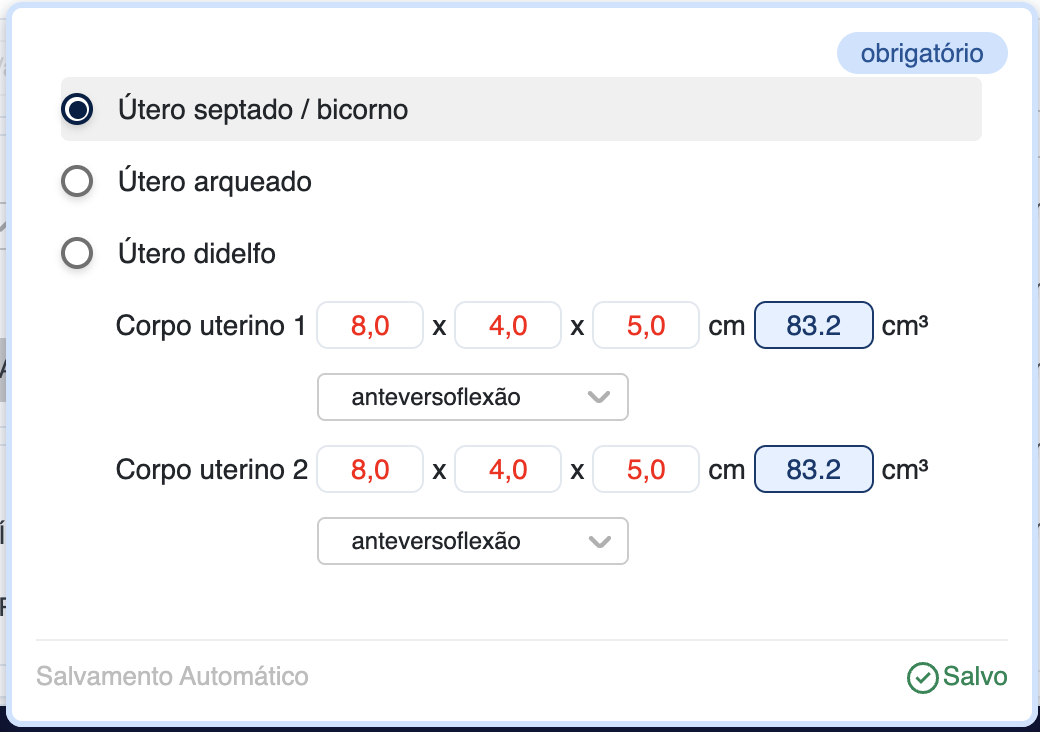
Task: Click the green Salvo checkmark icon
Action: tap(921, 678)
